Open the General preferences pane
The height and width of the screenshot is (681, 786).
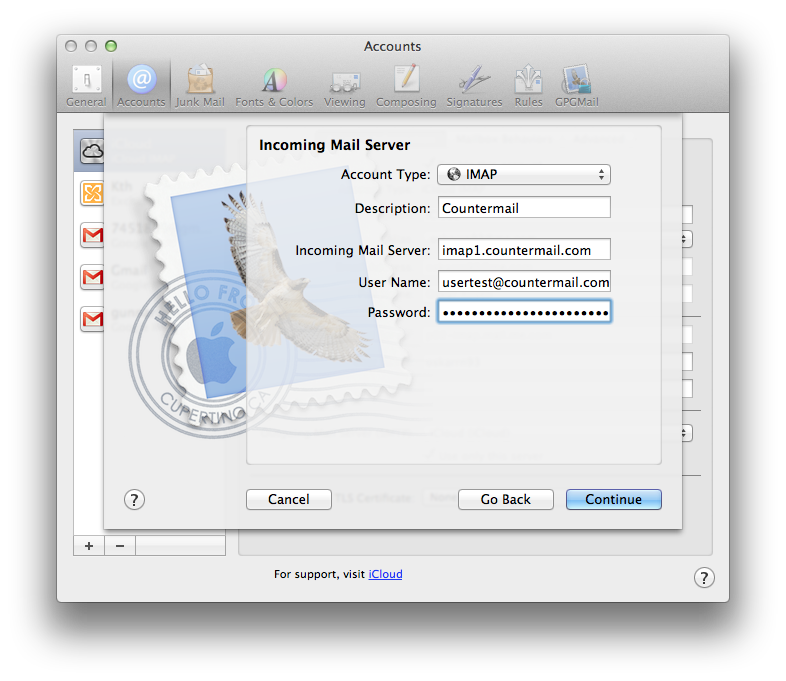pos(86,86)
